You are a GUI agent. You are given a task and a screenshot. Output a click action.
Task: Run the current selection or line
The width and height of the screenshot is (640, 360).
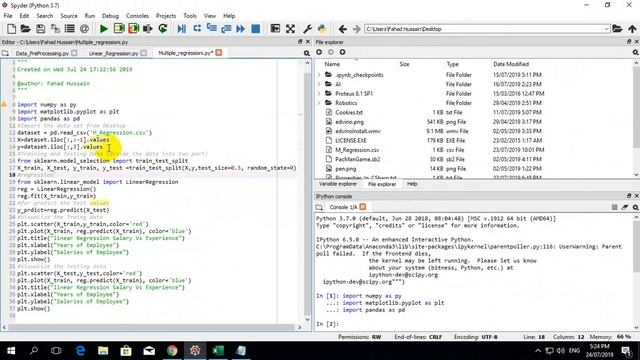(x=148, y=29)
